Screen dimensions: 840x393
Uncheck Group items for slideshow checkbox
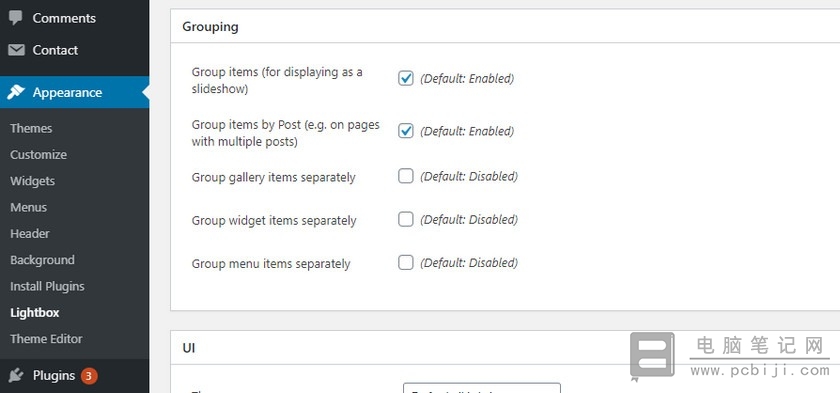[406, 78]
